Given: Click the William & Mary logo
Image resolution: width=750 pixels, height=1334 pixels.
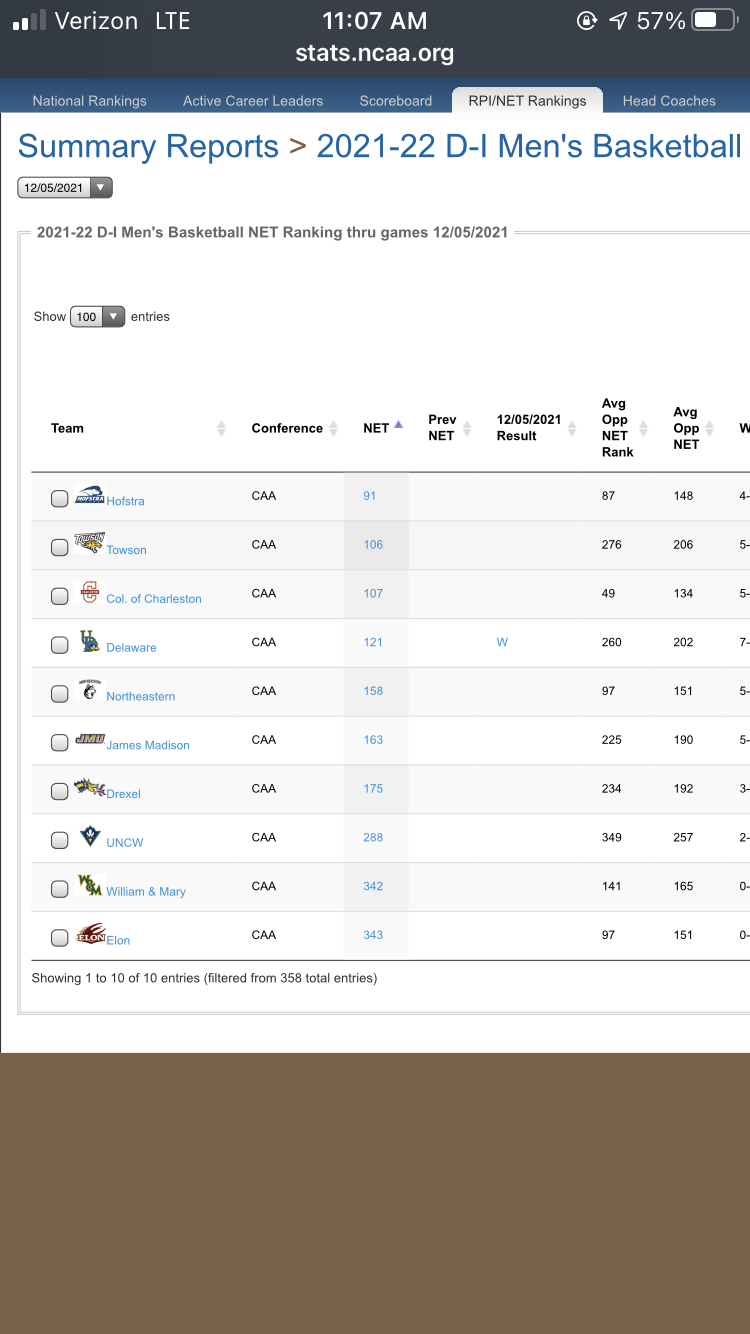Looking at the screenshot, I should pos(90,885).
